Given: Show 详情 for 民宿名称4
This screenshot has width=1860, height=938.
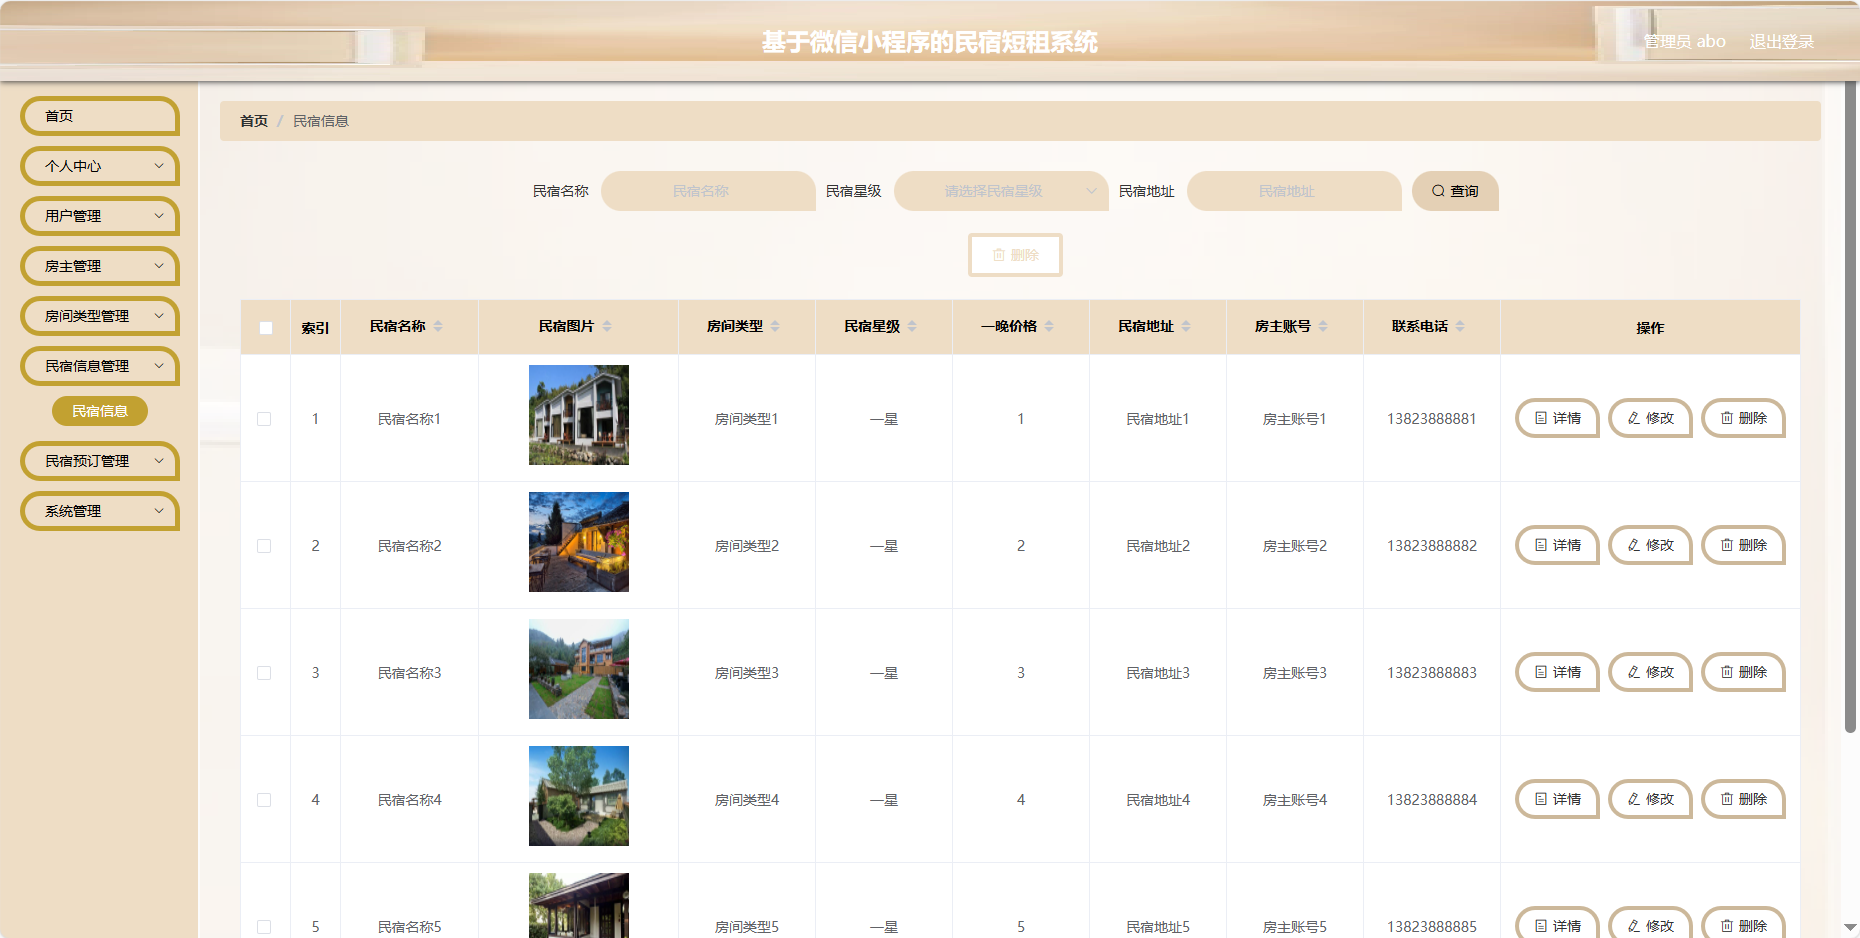Looking at the screenshot, I should pos(1558,799).
